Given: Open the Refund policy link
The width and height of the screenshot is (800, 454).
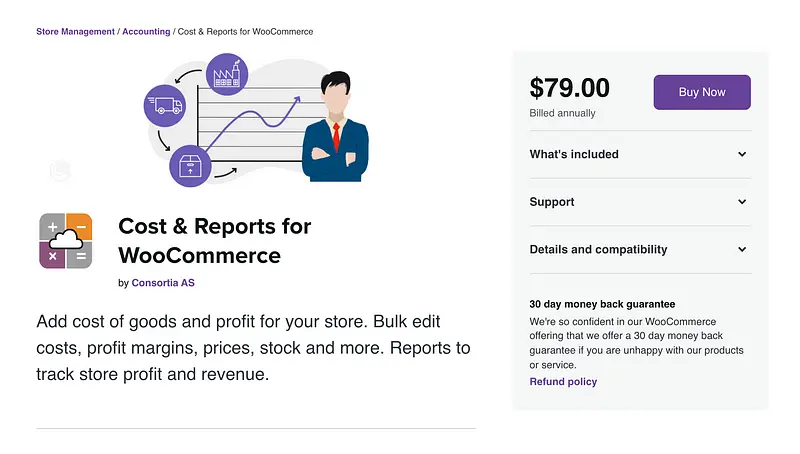Looking at the screenshot, I should click(x=563, y=381).
